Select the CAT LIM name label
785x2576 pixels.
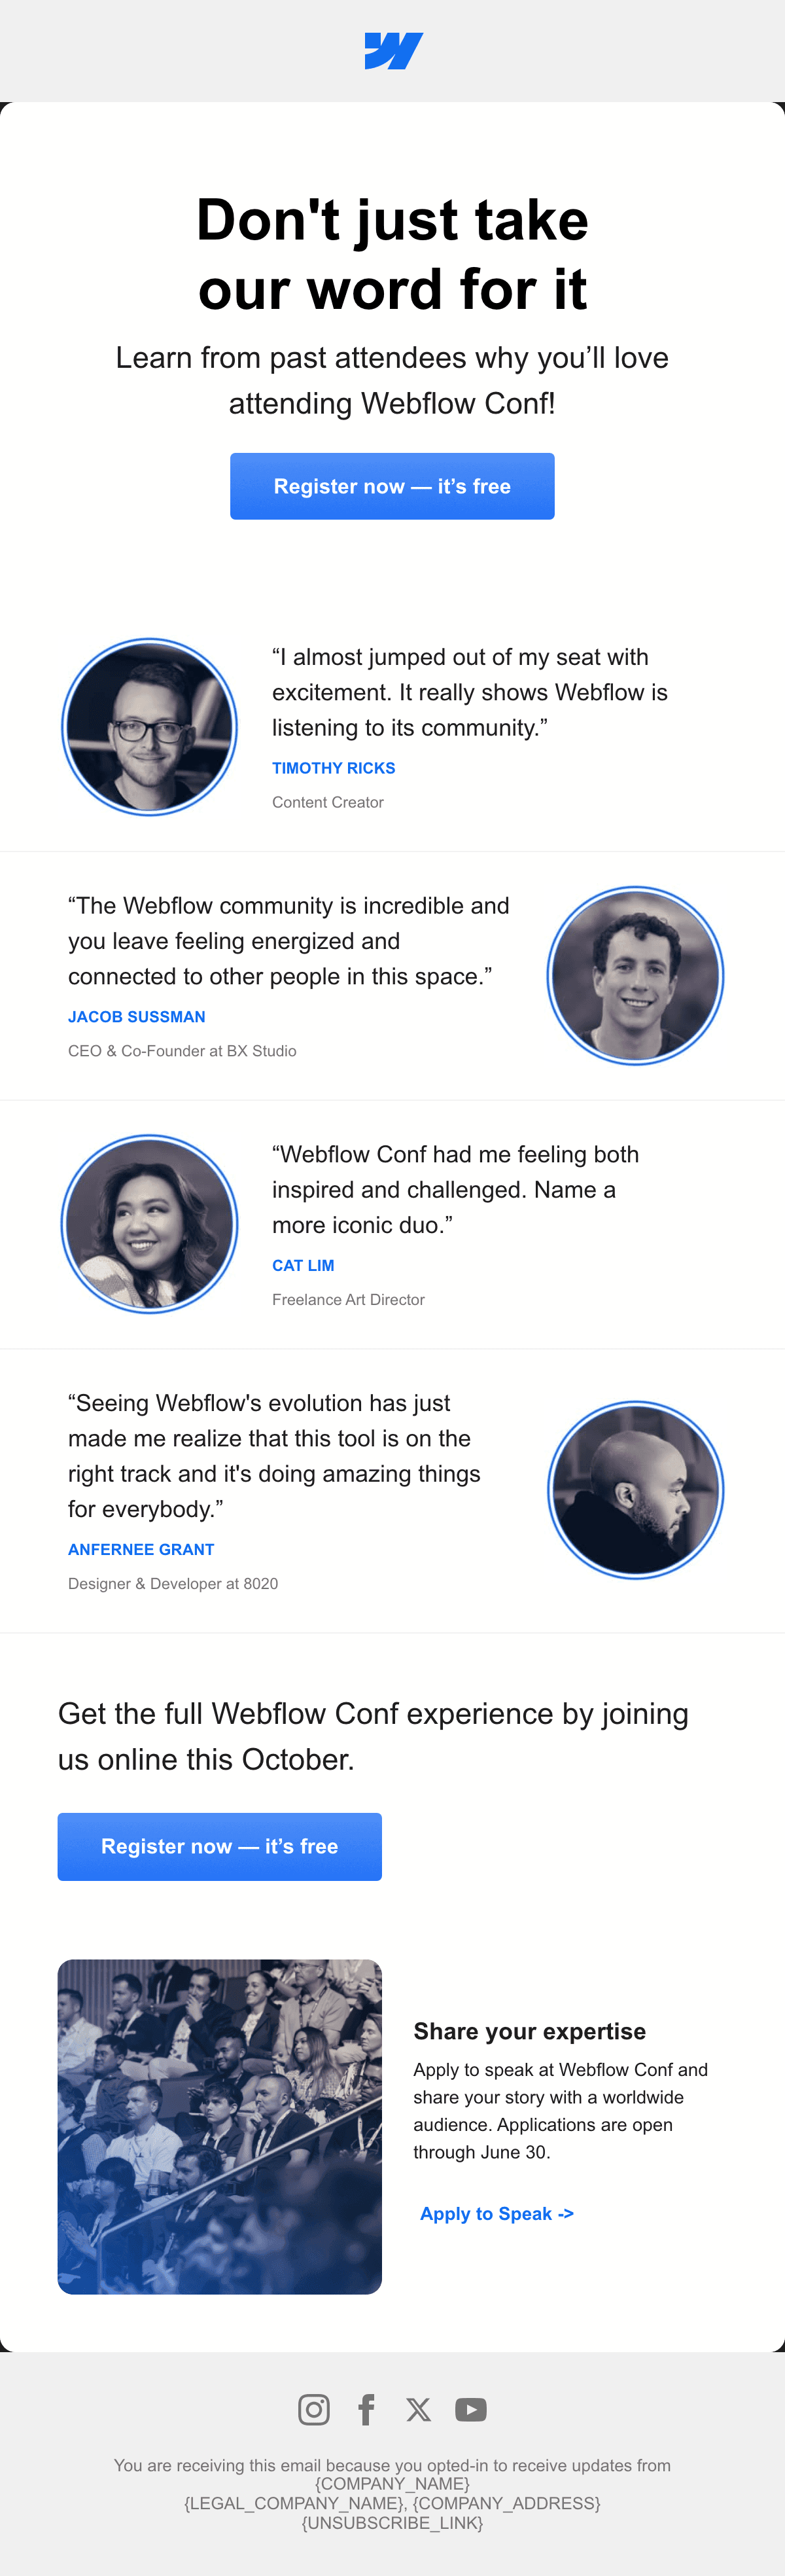(303, 1265)
